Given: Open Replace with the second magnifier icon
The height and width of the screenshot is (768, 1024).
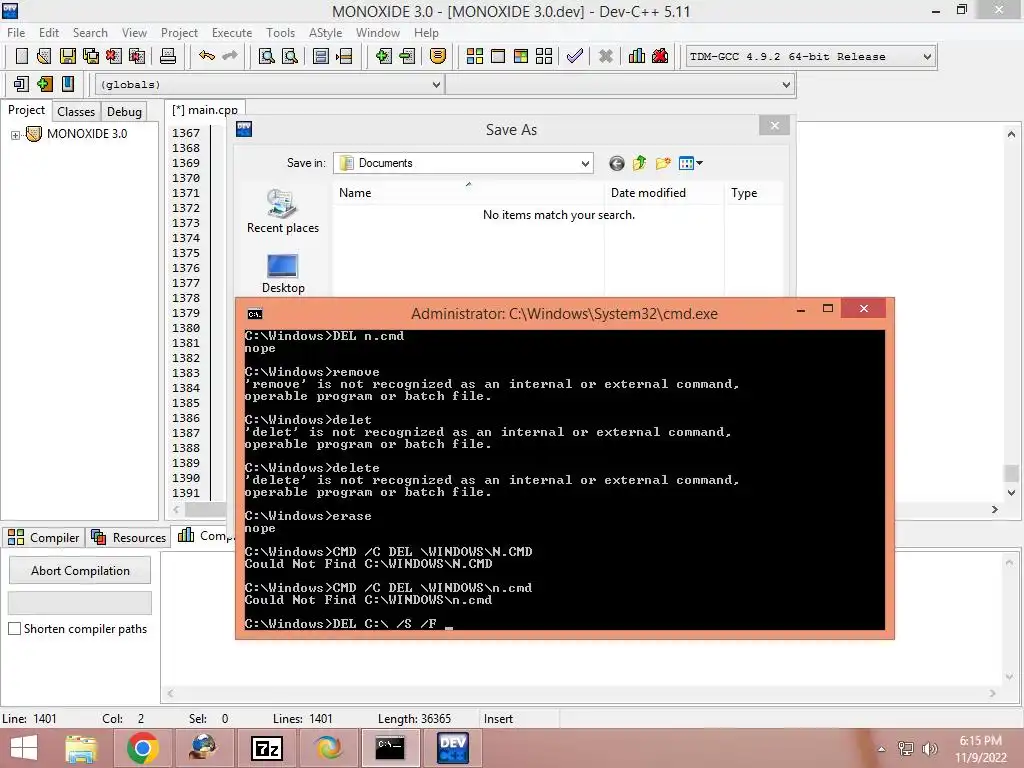Looking at the screenshot, I should (289, 56).
